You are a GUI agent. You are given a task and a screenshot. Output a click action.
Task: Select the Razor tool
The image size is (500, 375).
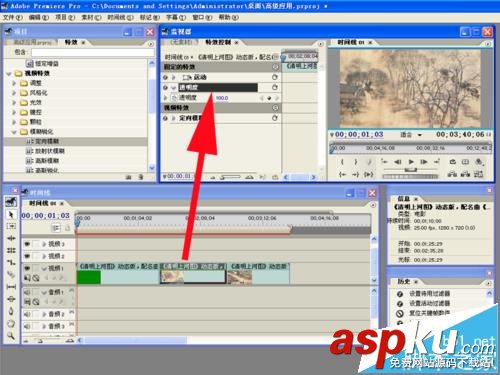(x=11, y=274)
